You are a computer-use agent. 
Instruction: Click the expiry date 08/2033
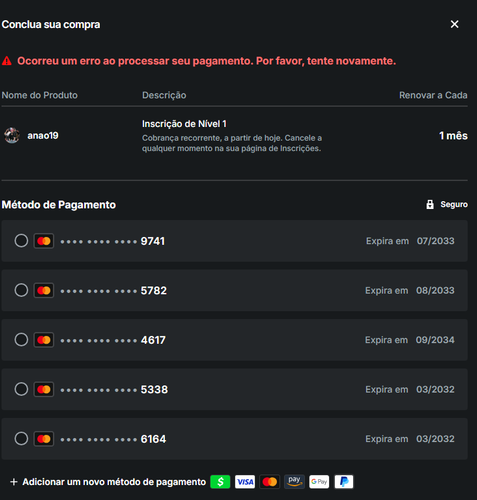point(435,290)
